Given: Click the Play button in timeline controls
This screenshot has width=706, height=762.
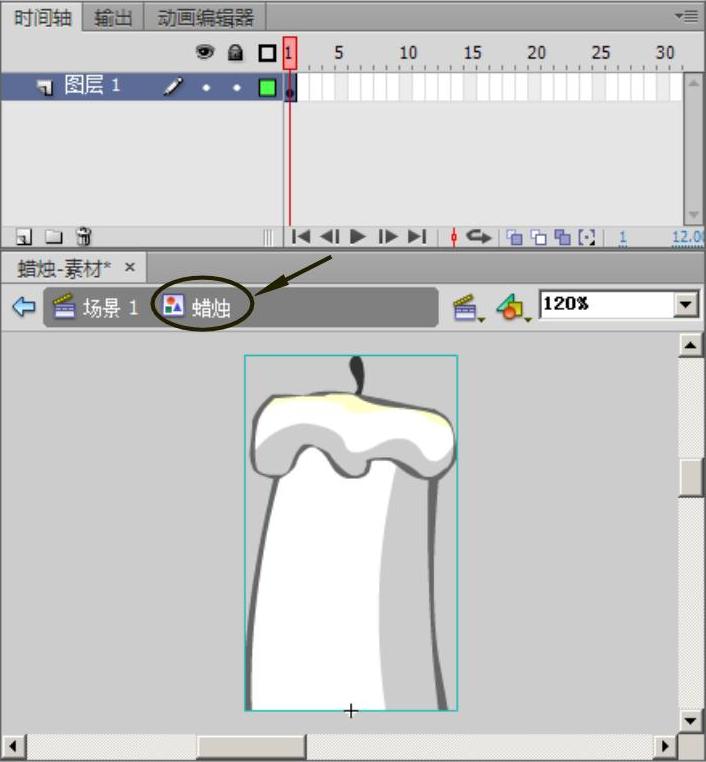Looking at the screenshot, I should coord(358,237).
